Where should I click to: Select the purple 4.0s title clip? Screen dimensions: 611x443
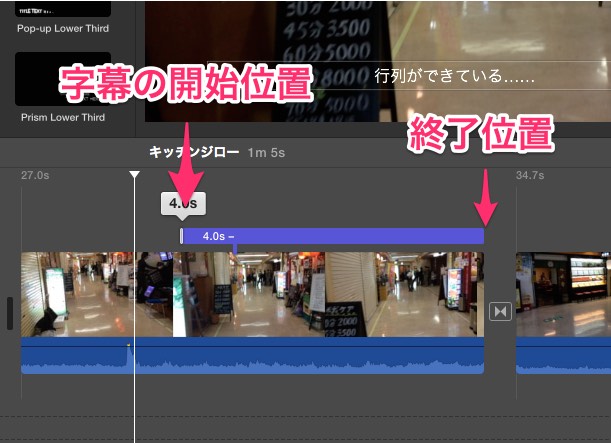(332, 236)
